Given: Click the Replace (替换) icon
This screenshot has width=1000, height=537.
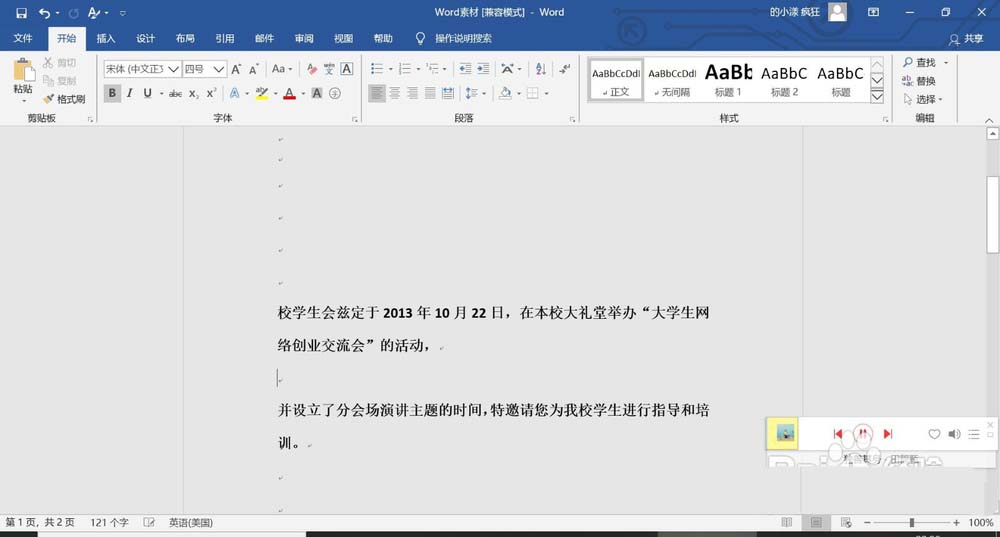Looking at the screenshot, I should coord(919,81).
